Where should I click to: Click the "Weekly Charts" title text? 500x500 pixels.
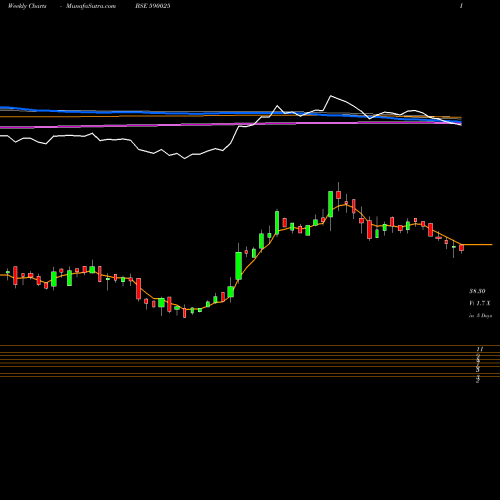[27, 6]
